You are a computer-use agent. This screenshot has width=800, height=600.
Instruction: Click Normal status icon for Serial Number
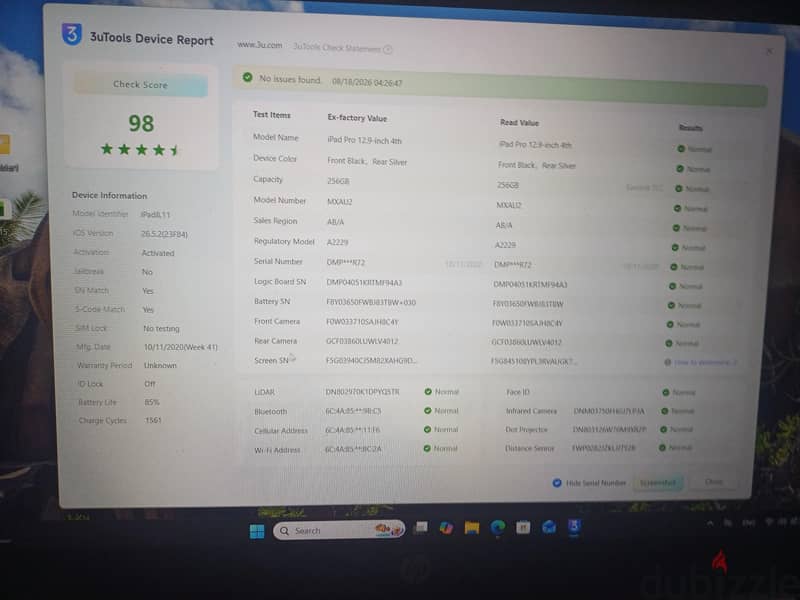point(673,267)
